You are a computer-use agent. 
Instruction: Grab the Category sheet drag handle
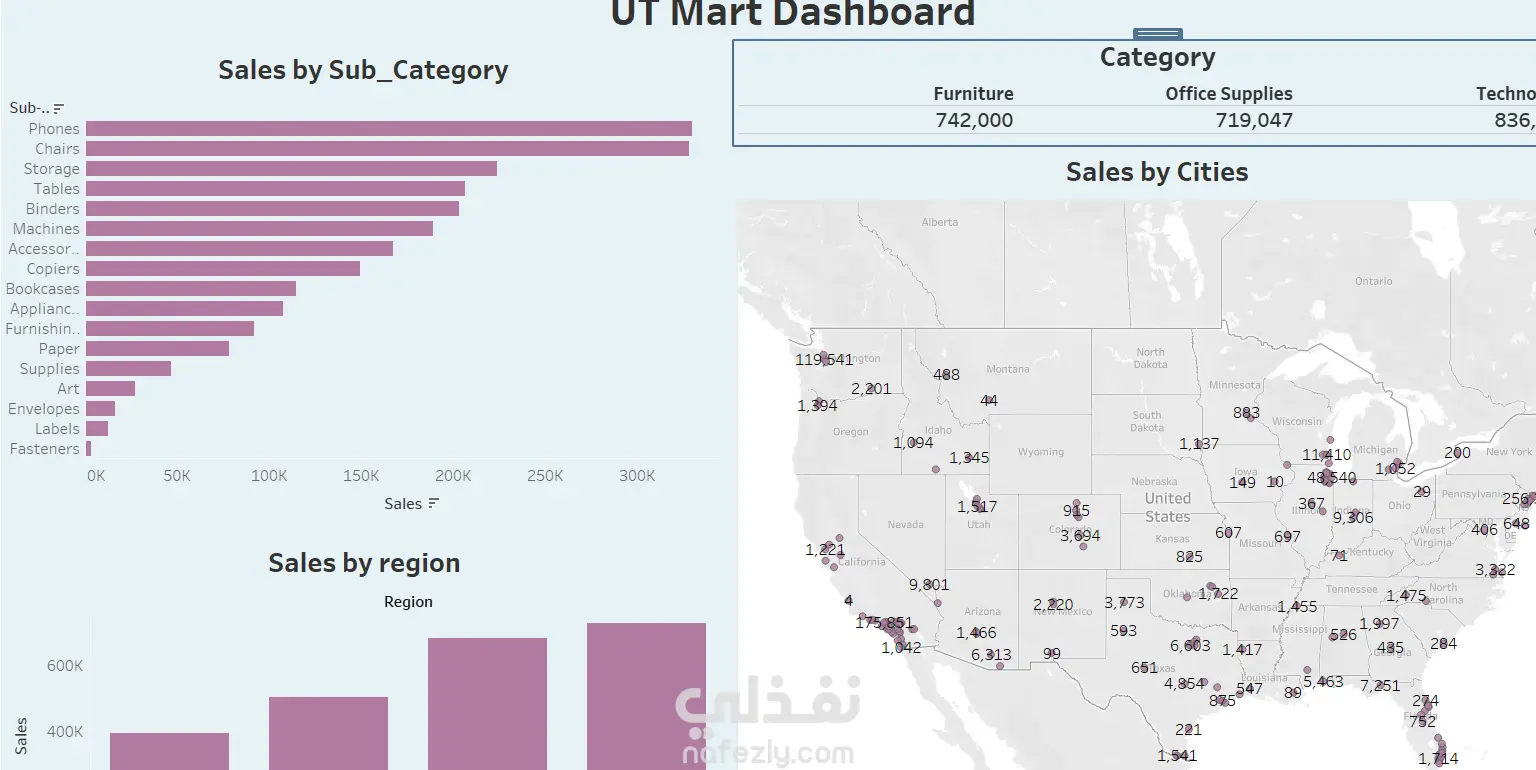(1159, 34)
